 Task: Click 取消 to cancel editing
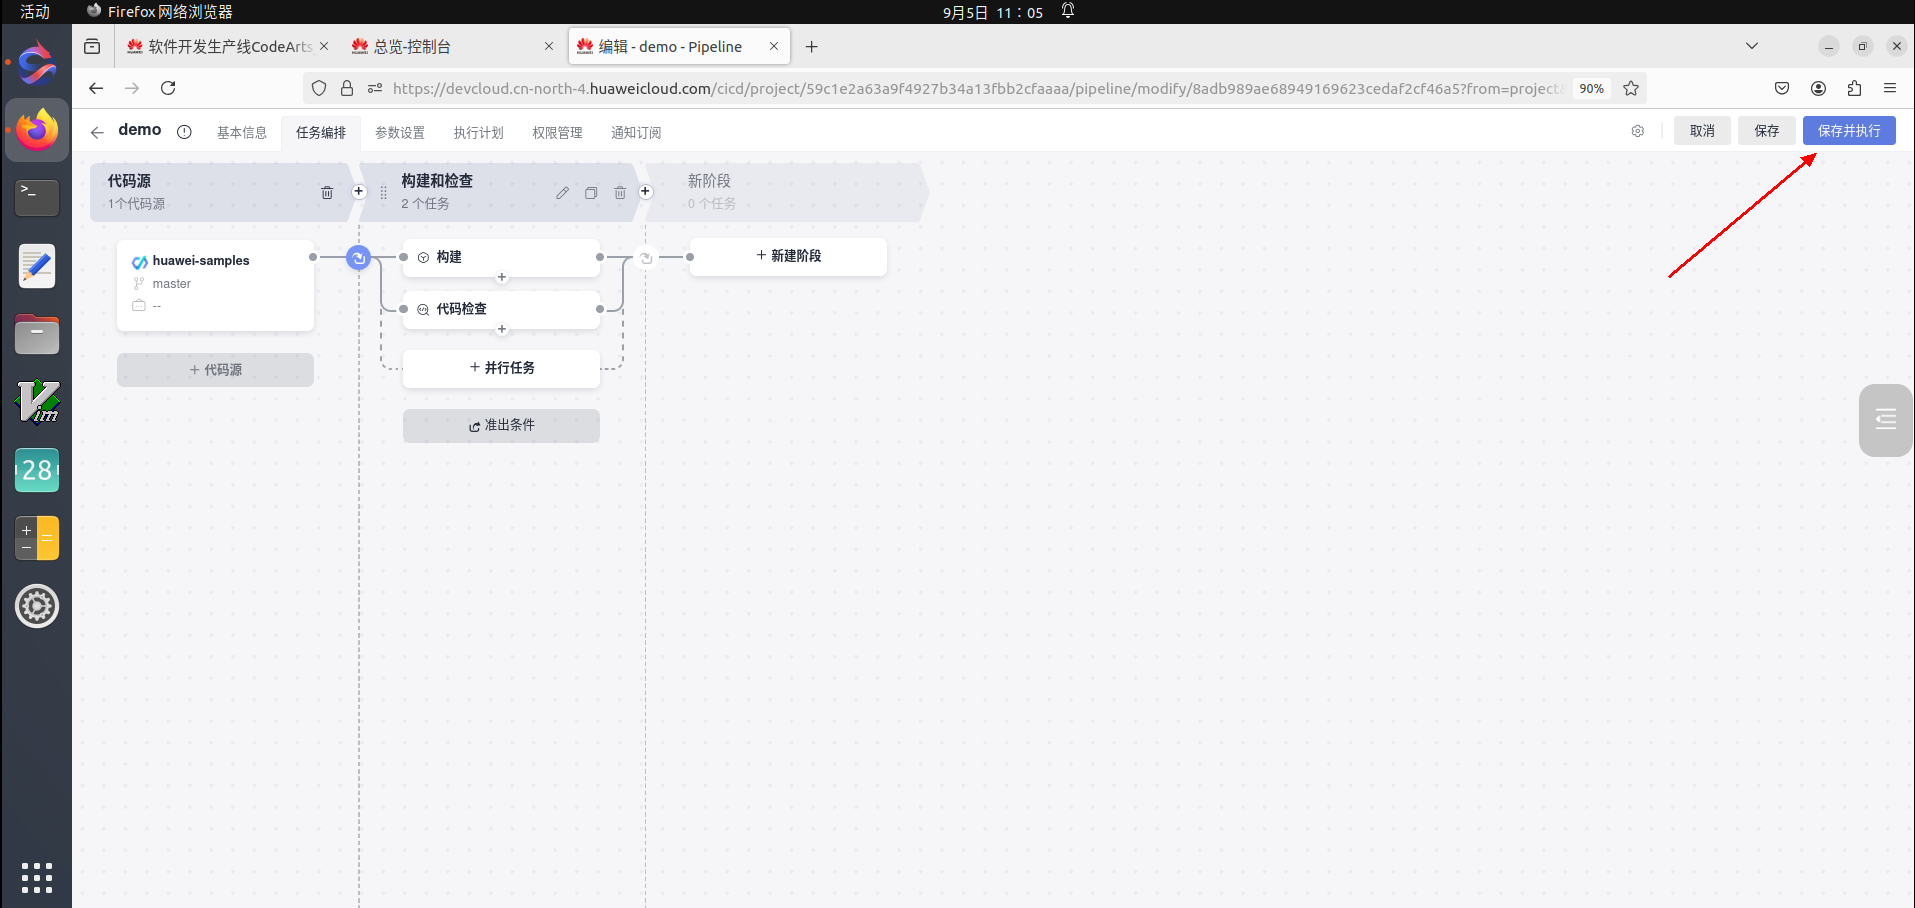point(1702,131)
